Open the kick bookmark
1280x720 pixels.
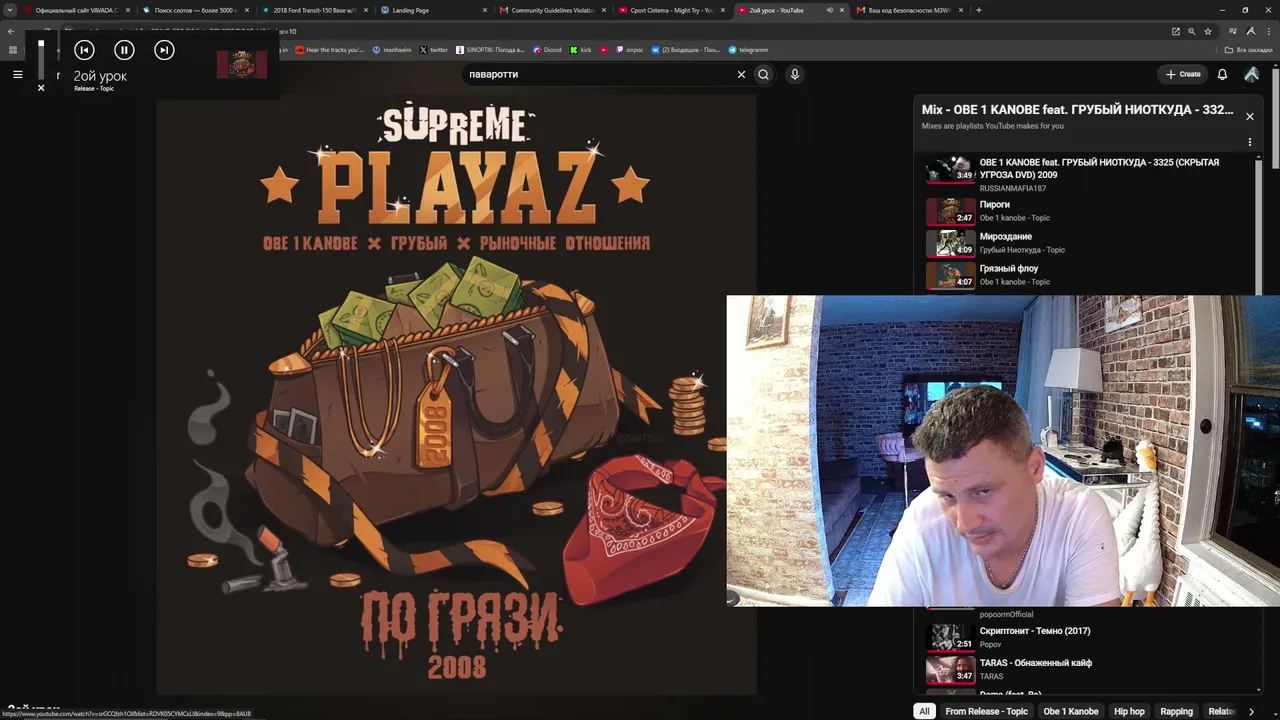[581, 49]
